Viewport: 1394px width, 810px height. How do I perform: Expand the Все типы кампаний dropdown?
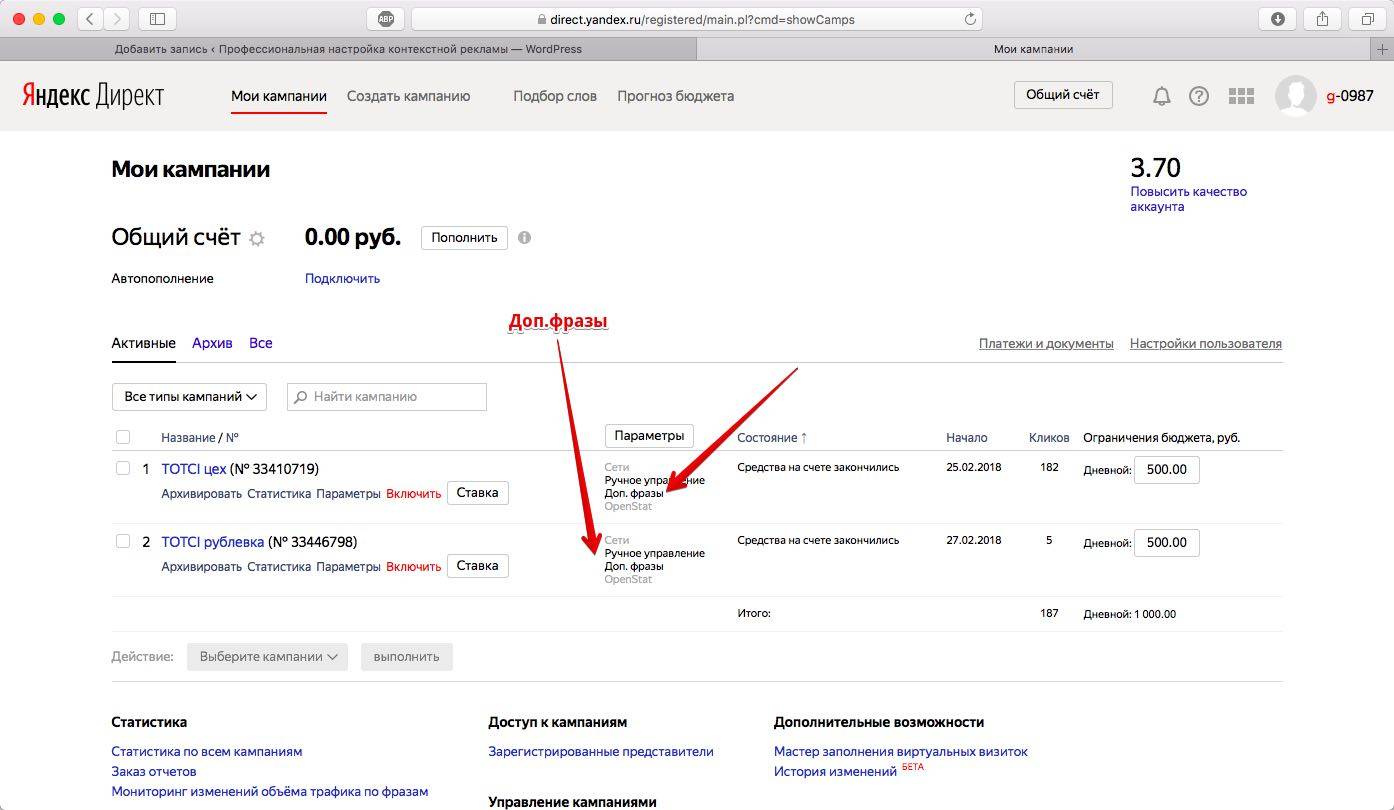tap(189, 397)
